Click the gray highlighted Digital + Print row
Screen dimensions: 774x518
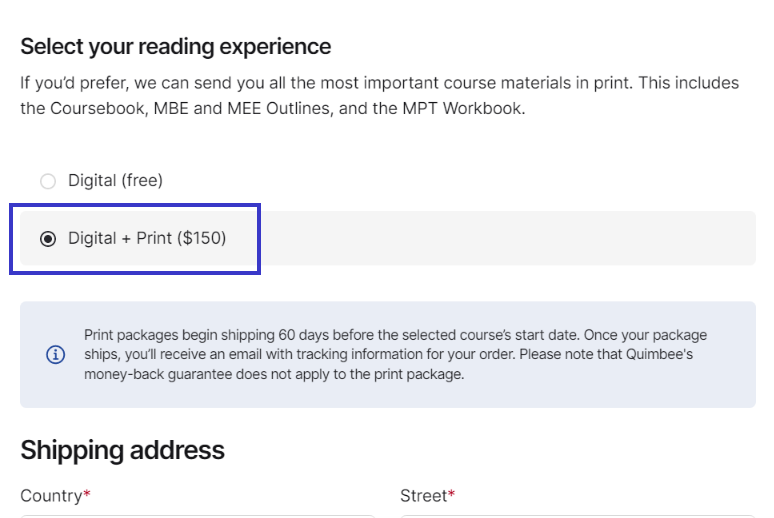pyautogui.click(x=387, y=239)
